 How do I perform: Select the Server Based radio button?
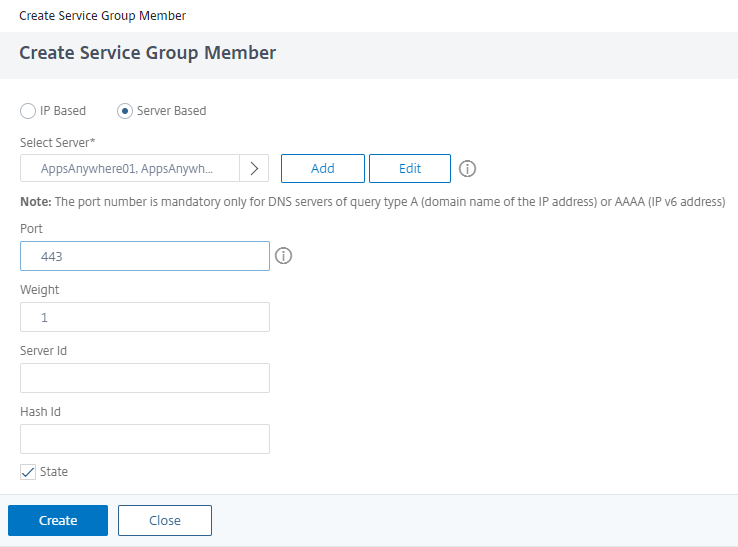125,111
